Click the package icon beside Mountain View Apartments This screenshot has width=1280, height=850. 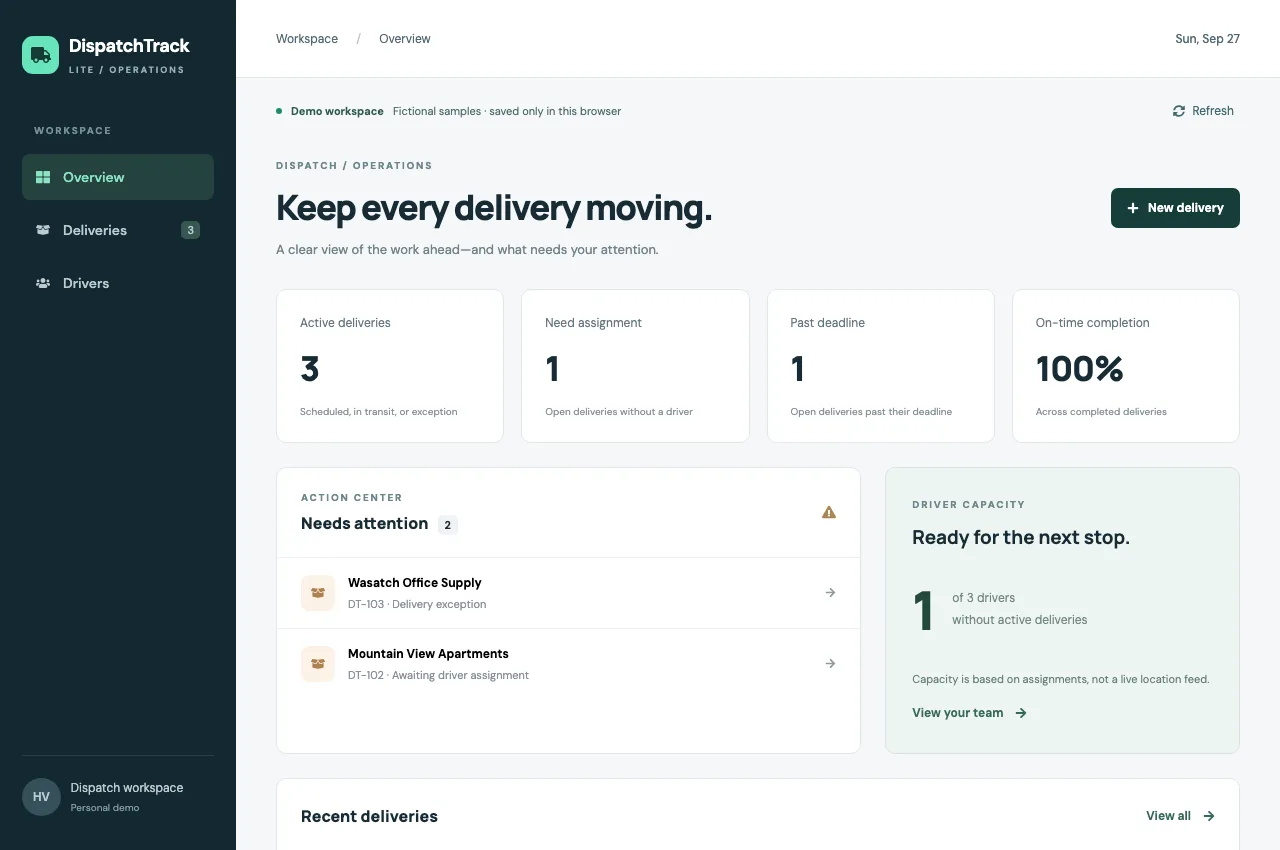pyautogui.click(x=318, y=664)
